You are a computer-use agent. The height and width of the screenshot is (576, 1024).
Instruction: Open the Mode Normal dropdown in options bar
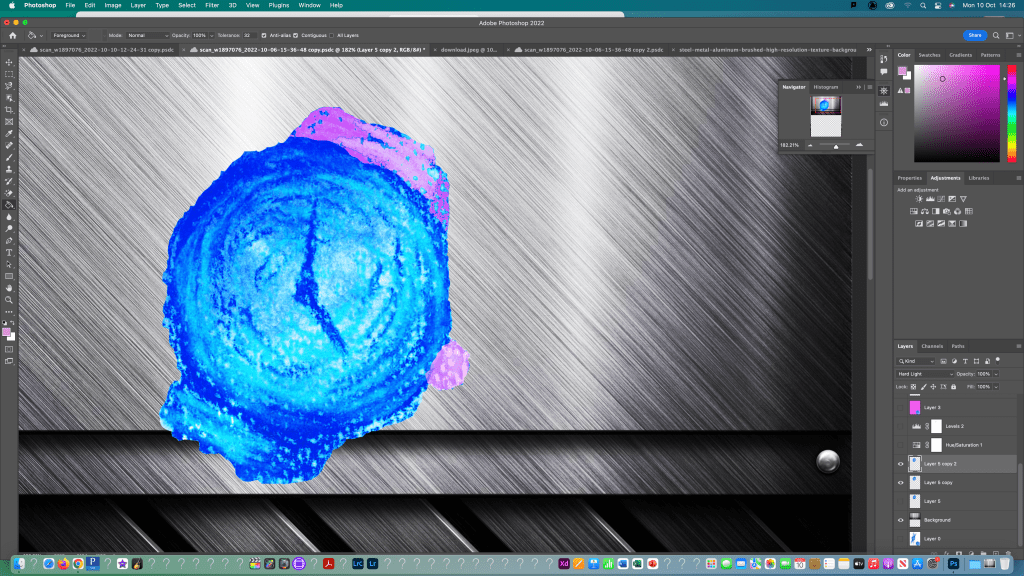click(x=146, y=35)
